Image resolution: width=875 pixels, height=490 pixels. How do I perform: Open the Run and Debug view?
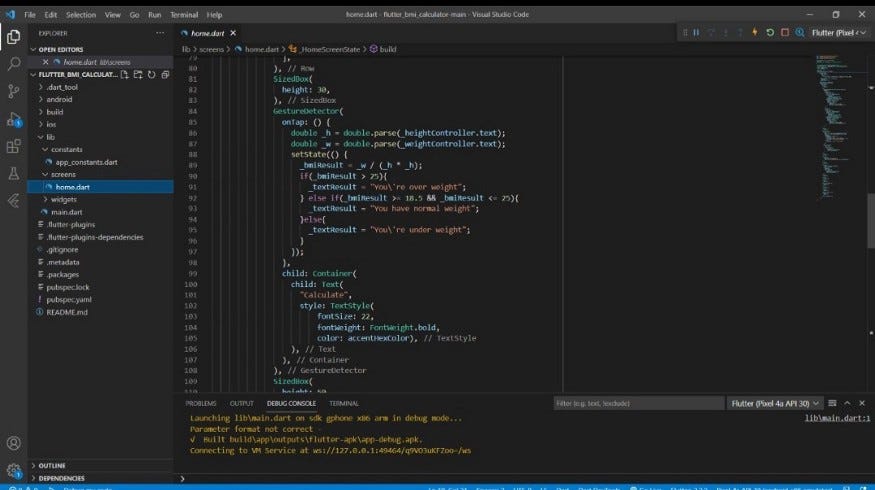tap(13, 119)
